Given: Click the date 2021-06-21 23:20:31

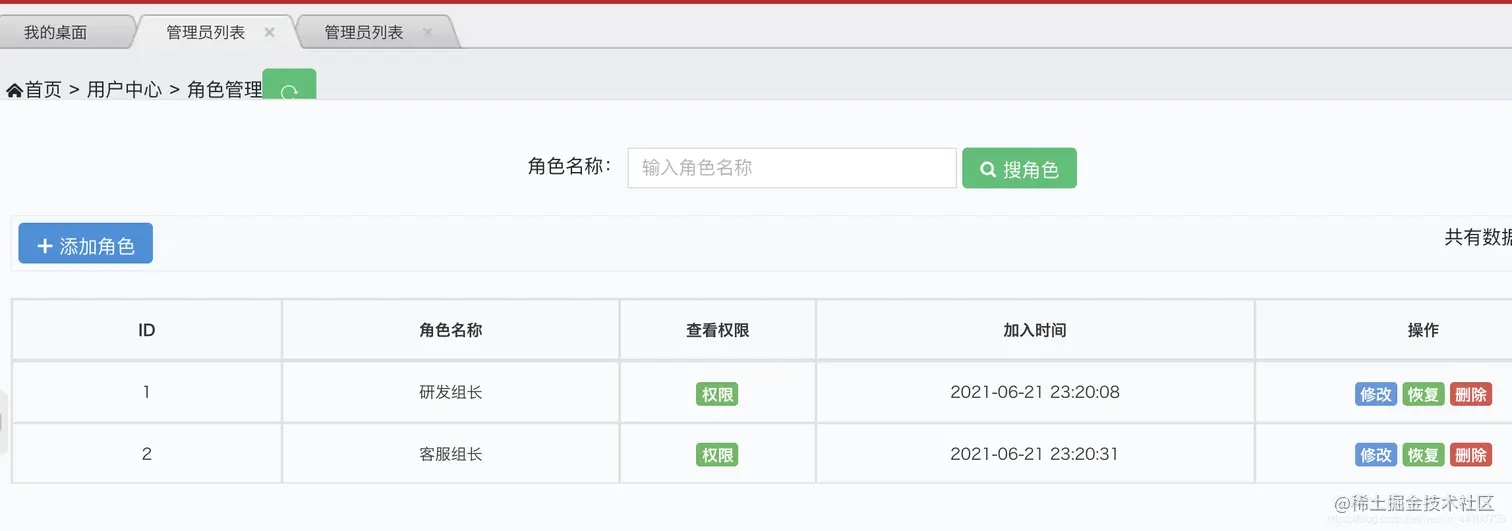Looking at the screenshot, I should (x=1035, y=454).
